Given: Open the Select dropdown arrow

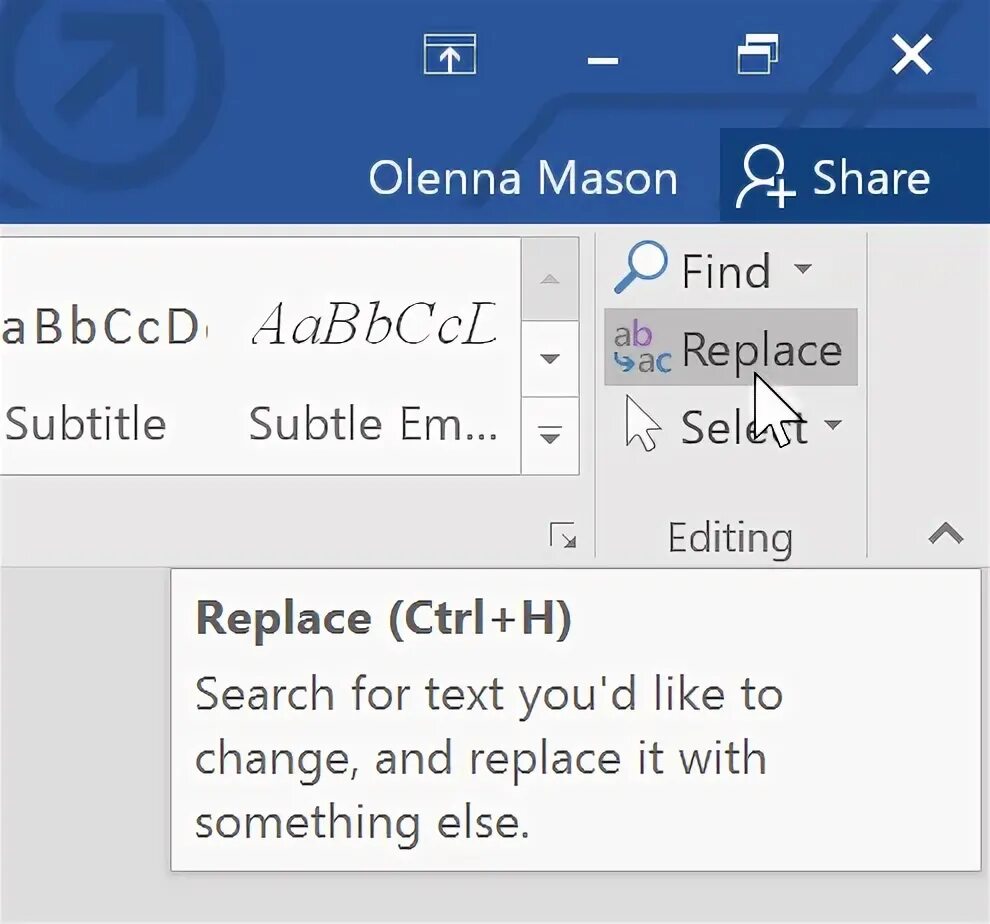Looking at the screenshot, I should (x=832, y=425).
